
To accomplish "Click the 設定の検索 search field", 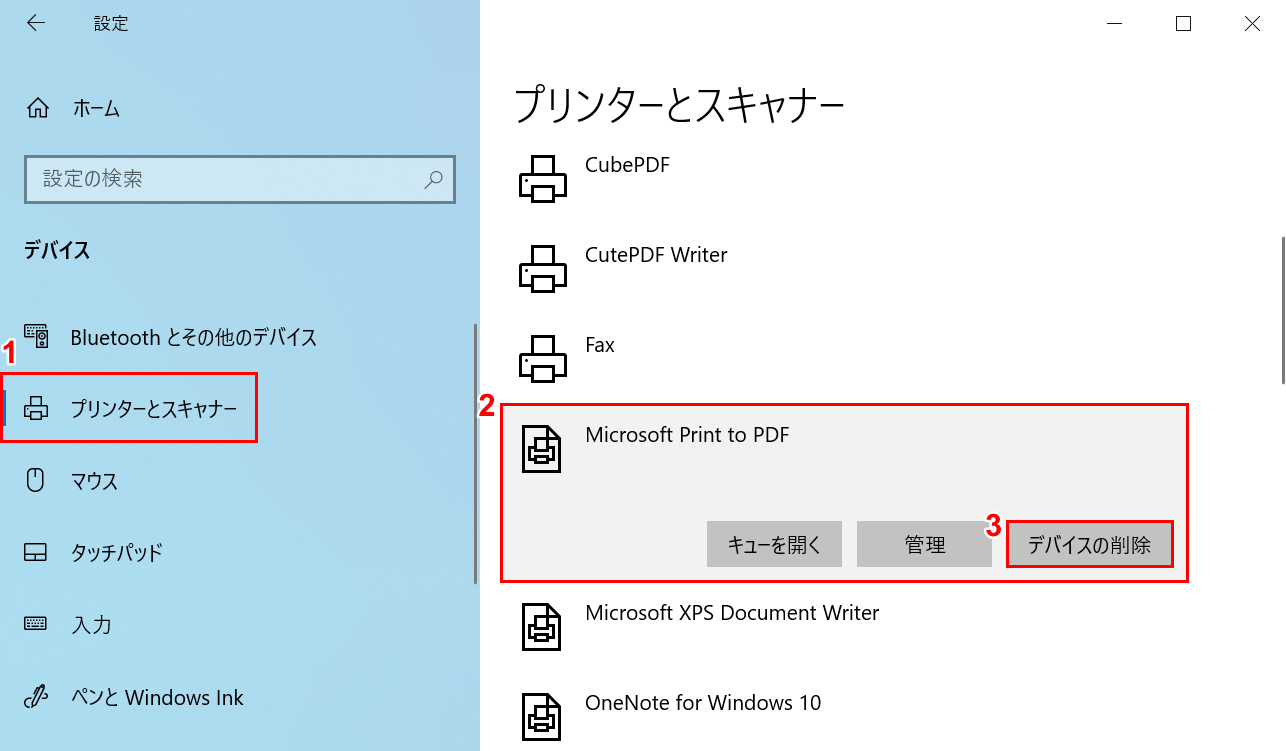I will (x=240, y=180).
